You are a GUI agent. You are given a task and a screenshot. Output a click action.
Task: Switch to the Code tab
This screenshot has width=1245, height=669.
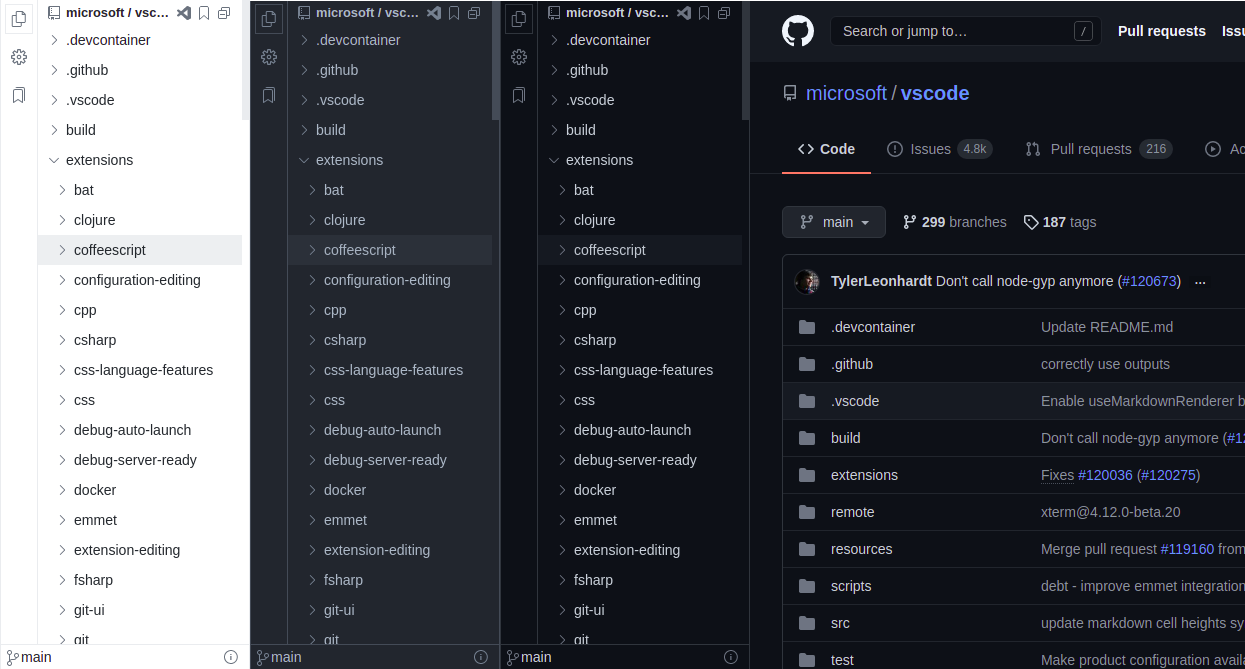[826, 149]
